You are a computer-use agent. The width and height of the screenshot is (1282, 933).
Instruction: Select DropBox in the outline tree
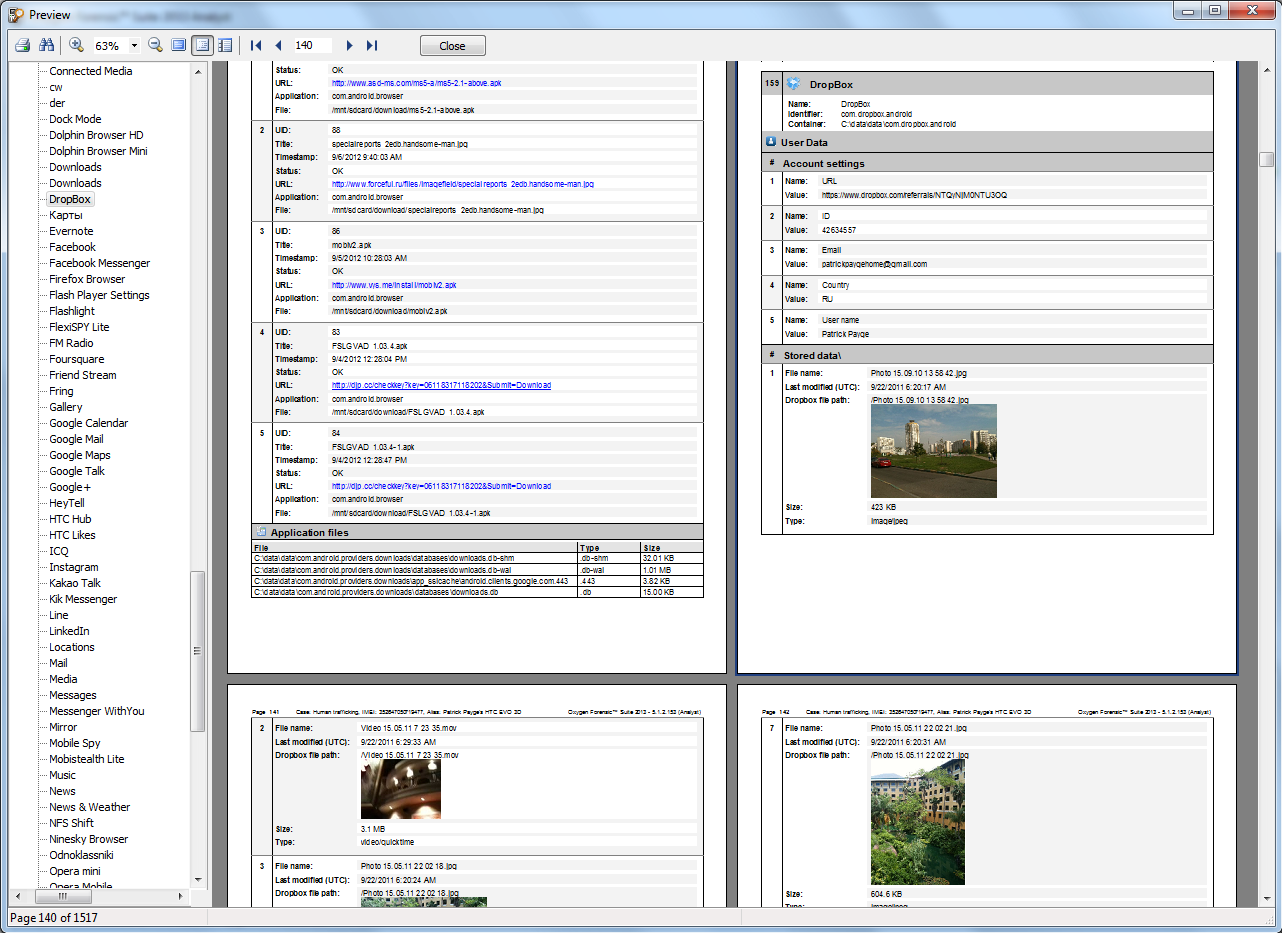point(70,199)
